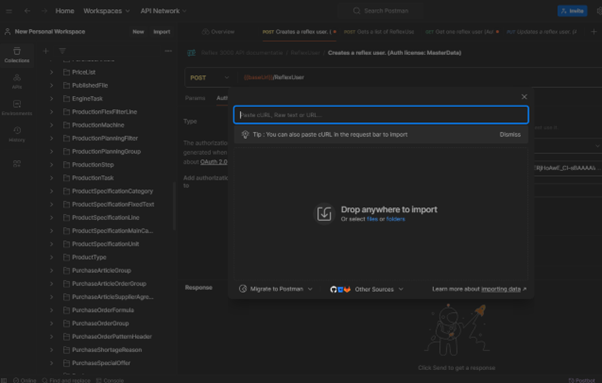Click the workspace user icon

pos(7,32)
